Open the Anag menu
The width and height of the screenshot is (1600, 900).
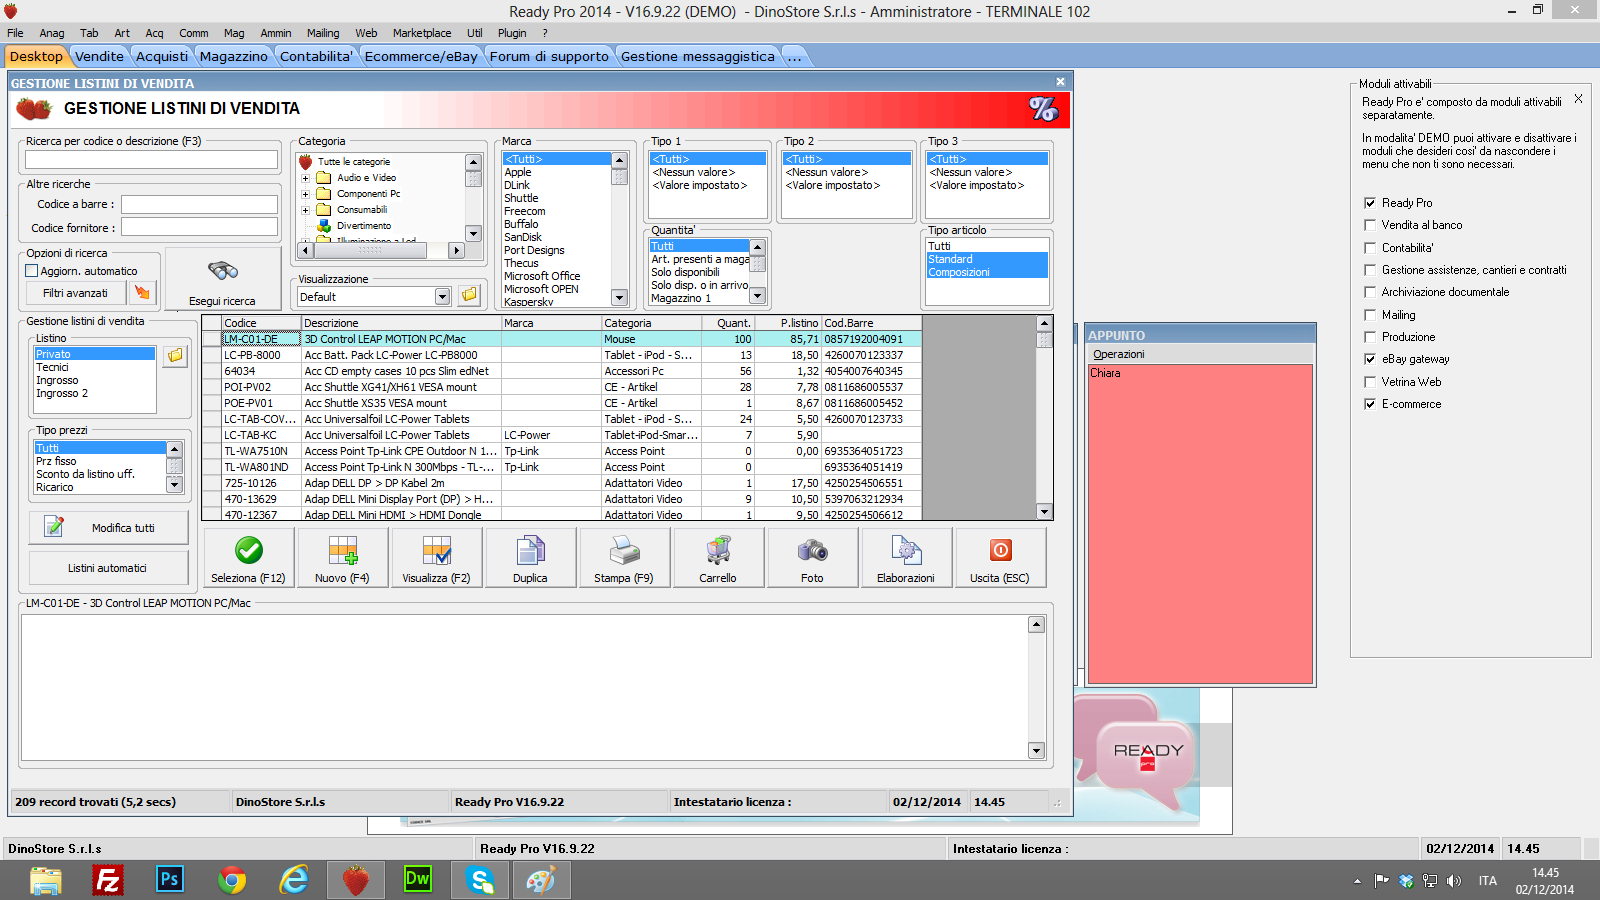pos(51,33)
